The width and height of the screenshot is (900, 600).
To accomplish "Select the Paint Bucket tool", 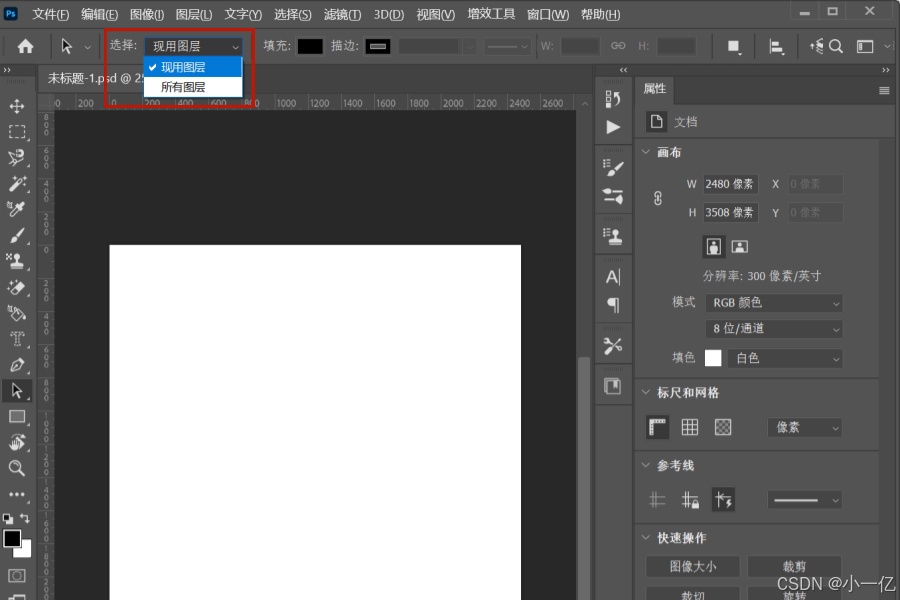I will click(17, 313).
